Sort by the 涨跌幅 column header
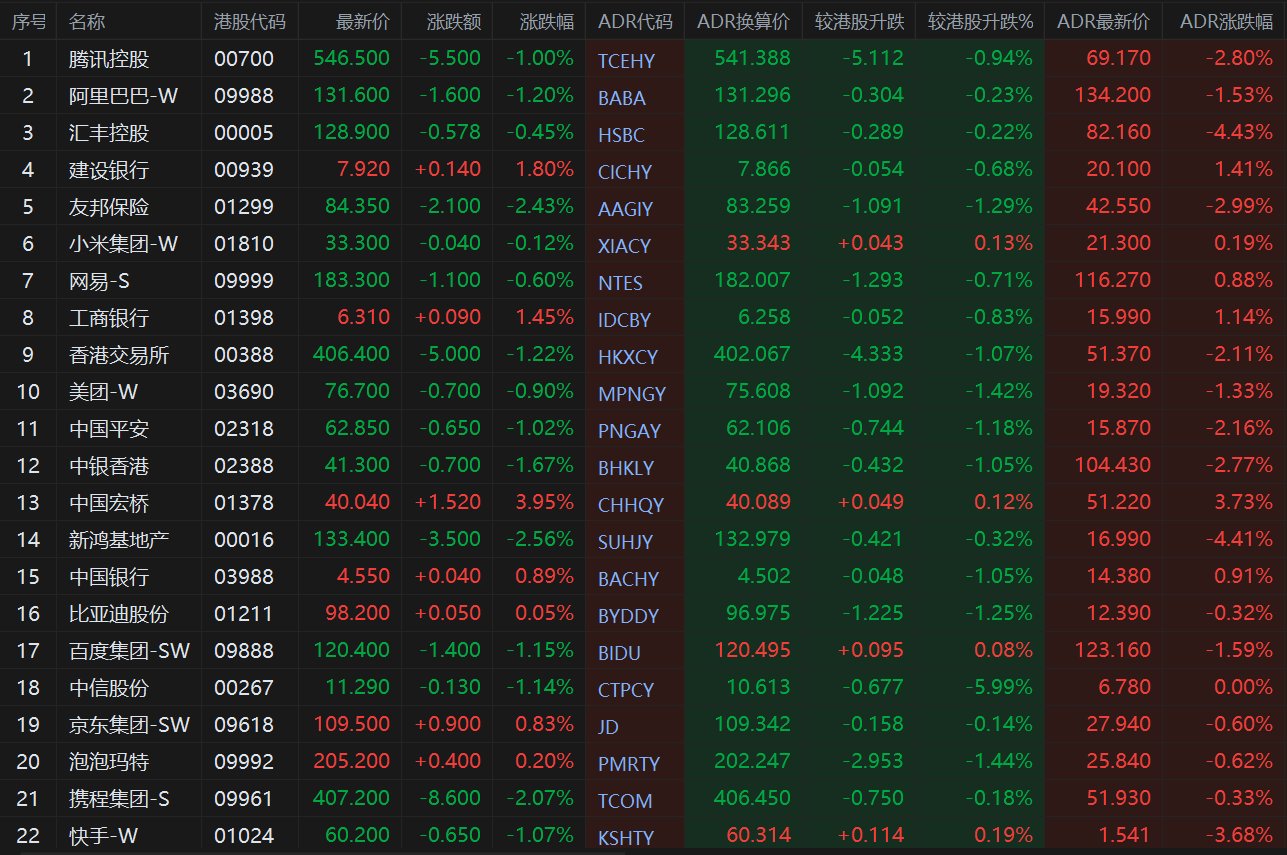Screen dimensions: 1287x855 [x=547, y=21]
